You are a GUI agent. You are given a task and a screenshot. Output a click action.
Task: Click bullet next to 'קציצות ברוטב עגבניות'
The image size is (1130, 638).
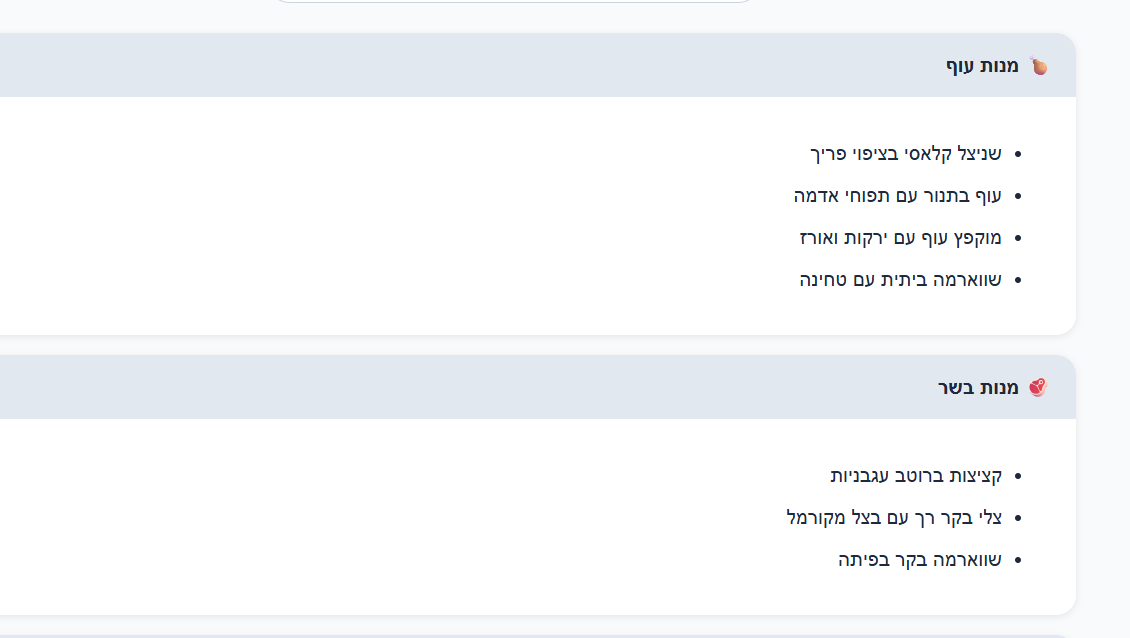click(1018, 476)
